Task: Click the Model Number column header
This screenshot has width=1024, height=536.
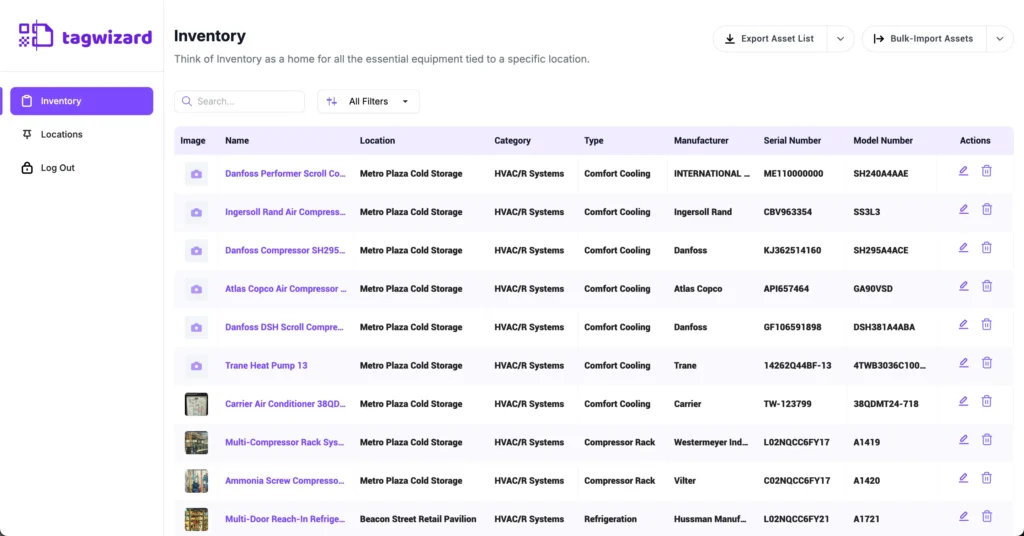Action: point(883,140)
